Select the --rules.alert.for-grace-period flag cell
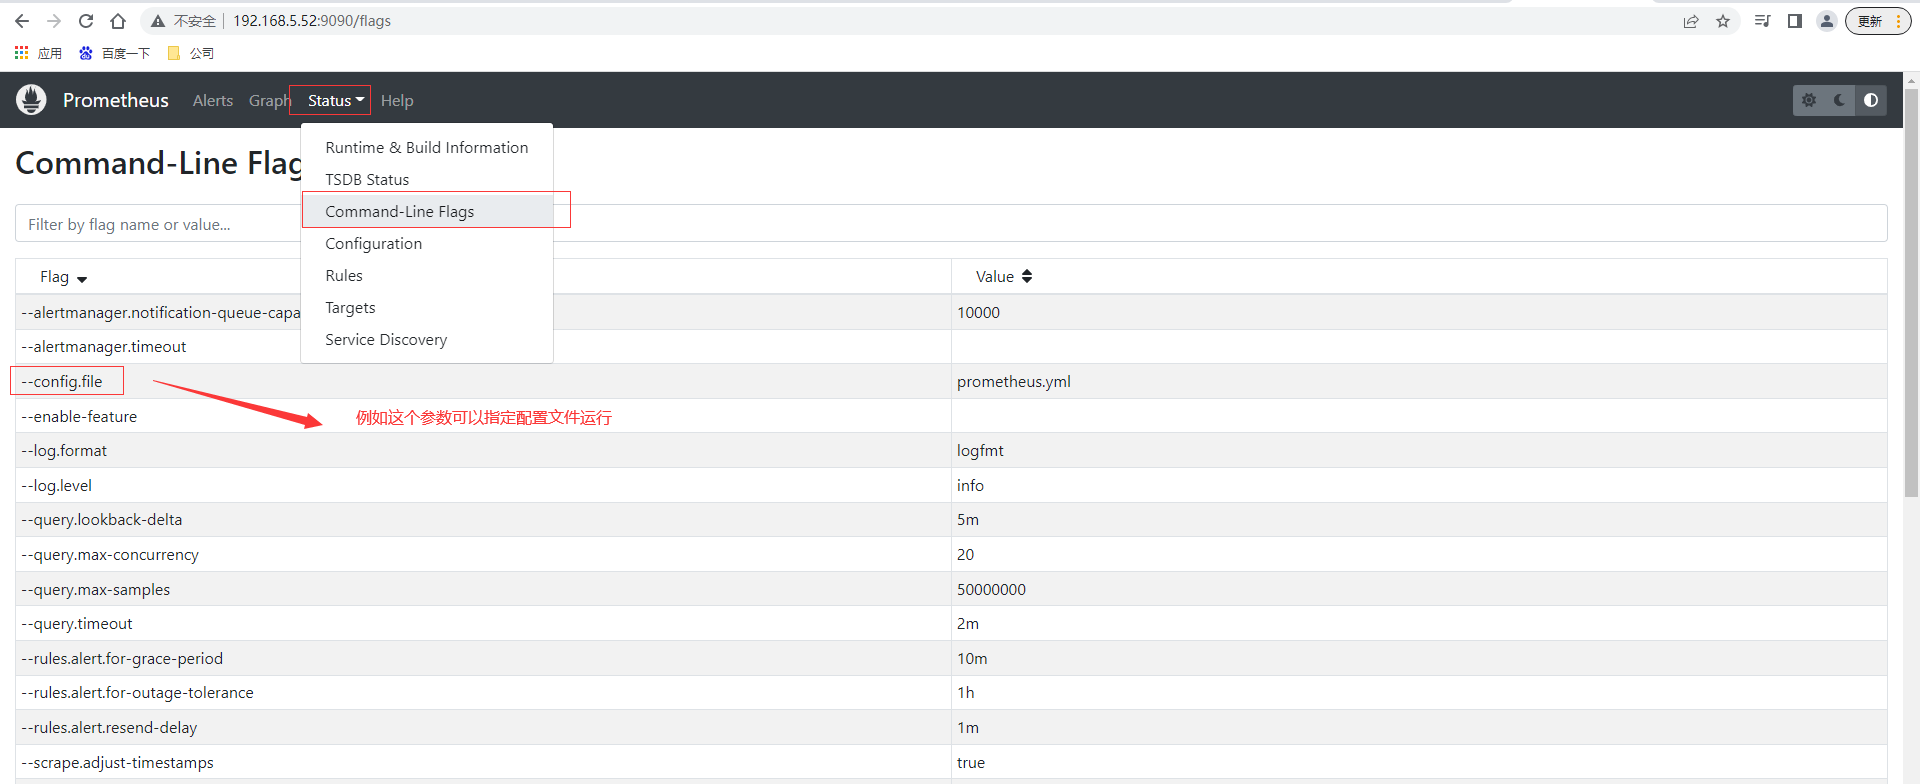This screenshot has height=784, width=1920. (x=483, y=658)
